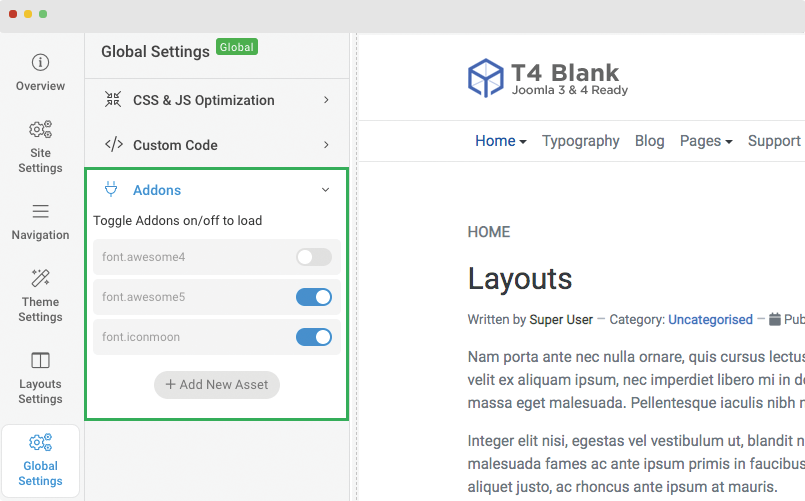Image resolution: width=805 pixels, height=501 pixels.
Task: Click the Add New Asset button
Action: coord(217,384)
